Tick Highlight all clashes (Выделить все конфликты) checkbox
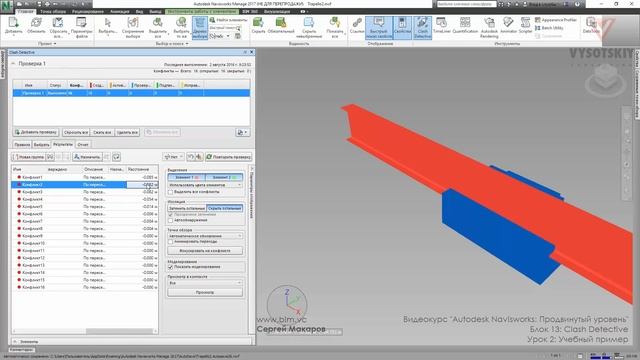 pos(170,192)
